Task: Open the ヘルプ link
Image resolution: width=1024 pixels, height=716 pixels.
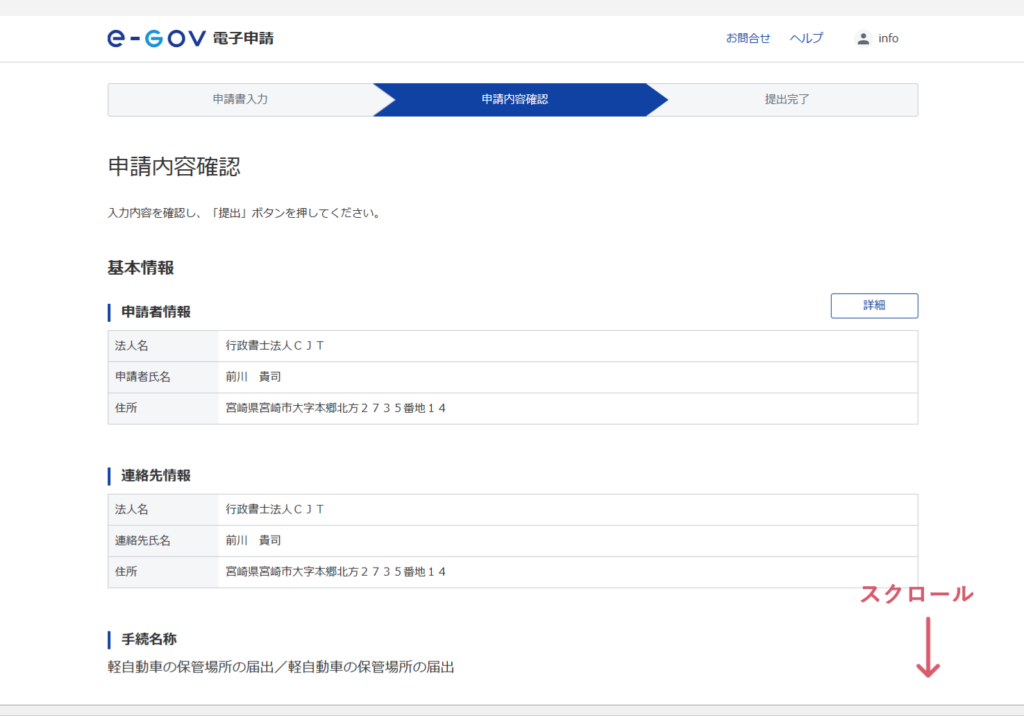Action: (806, 39)
